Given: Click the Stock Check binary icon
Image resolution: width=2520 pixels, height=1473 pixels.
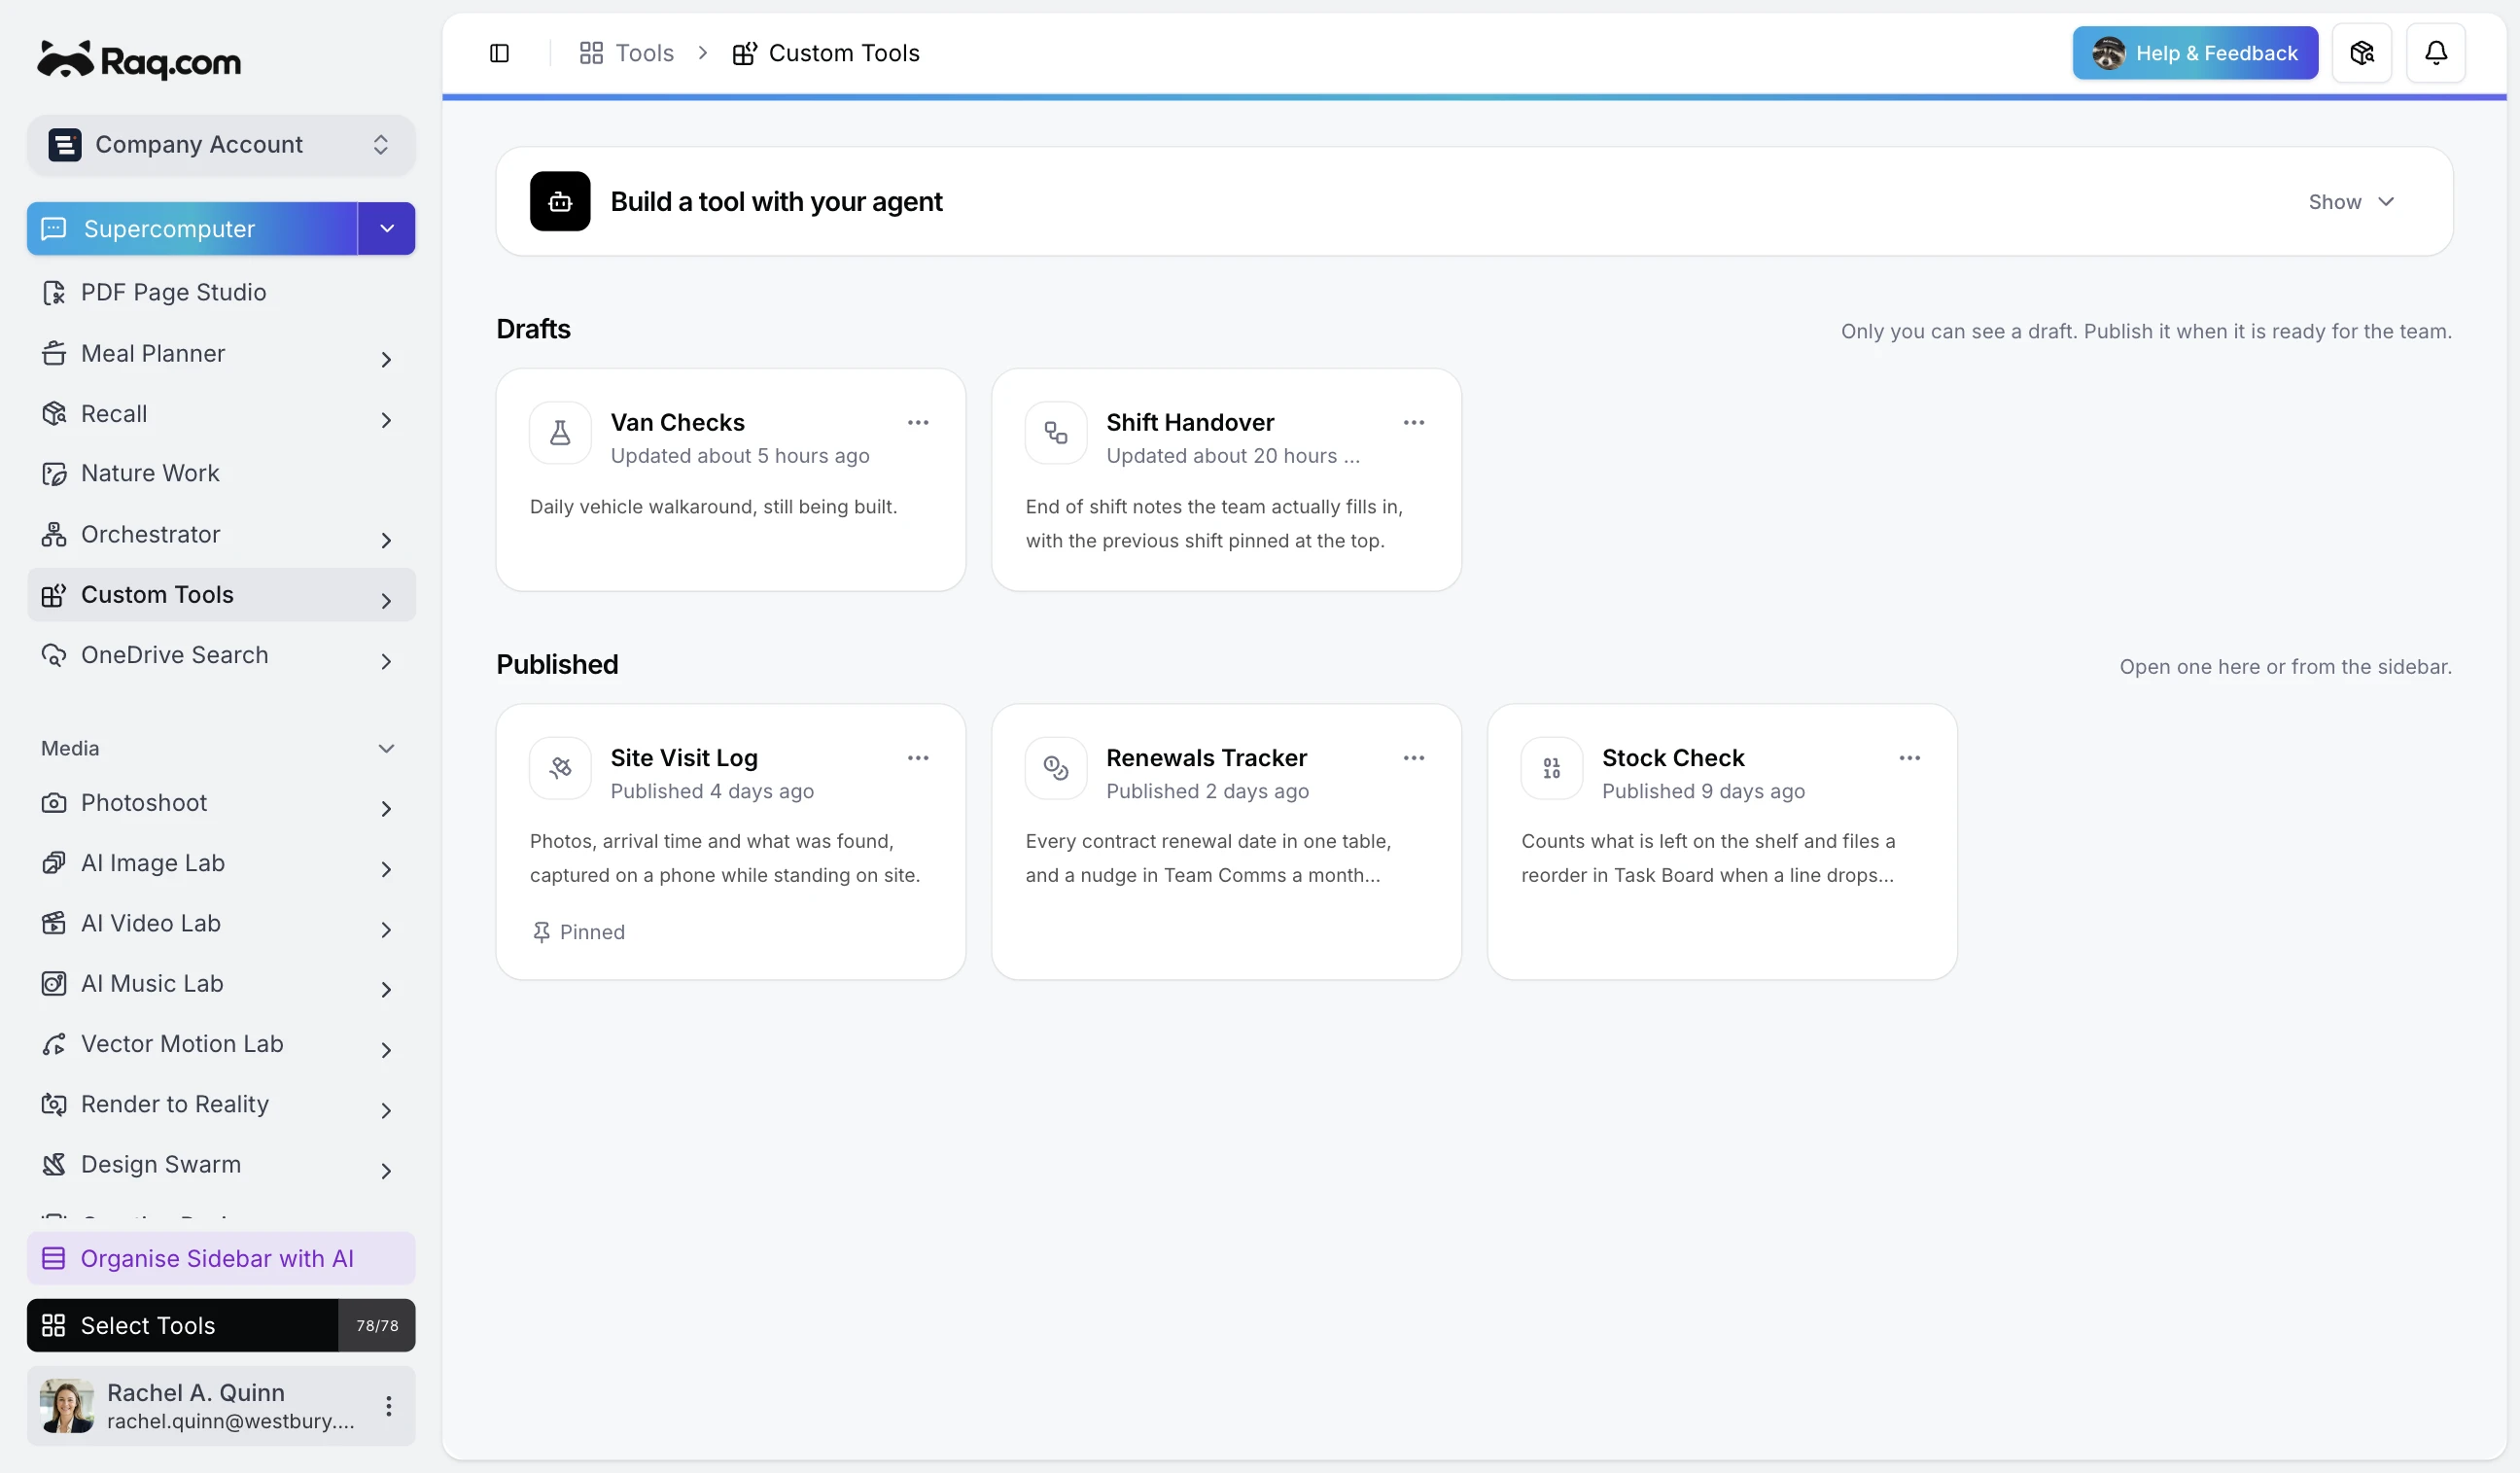Looking at the screenshot, I should [x=1552, y=768].
